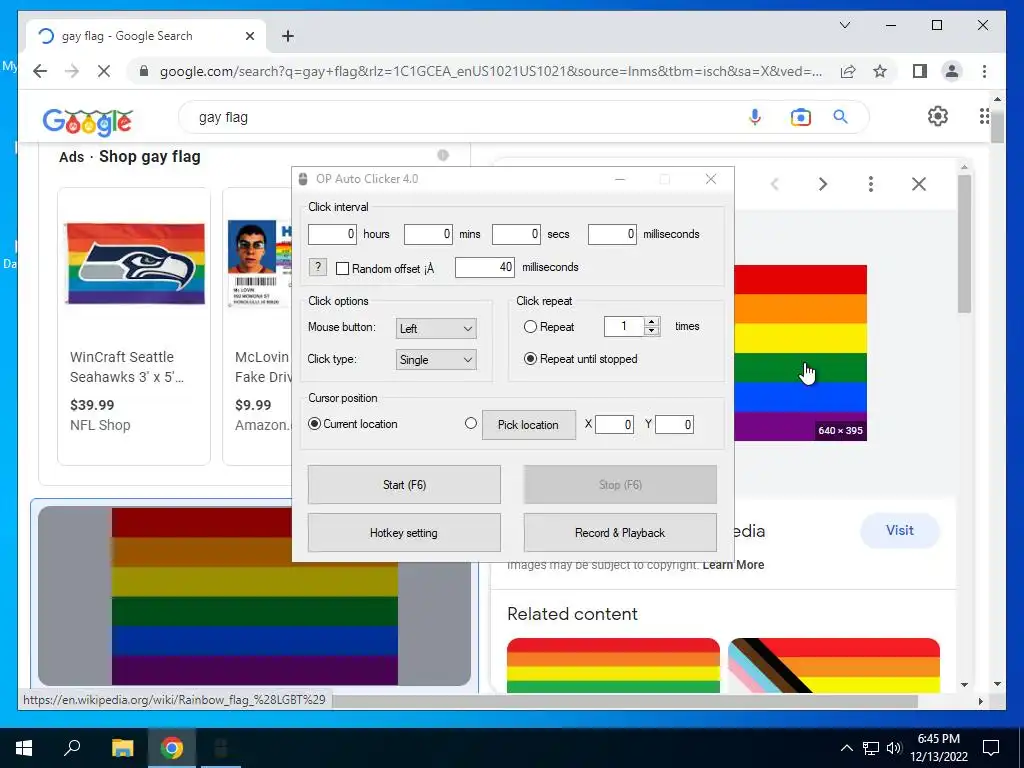Decrease repeat count with down arrow

652,331
